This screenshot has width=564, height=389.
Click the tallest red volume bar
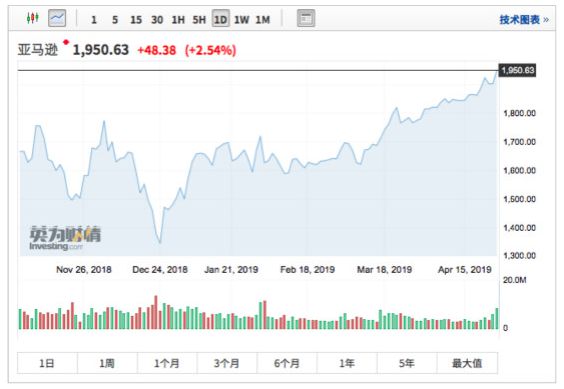156,312
